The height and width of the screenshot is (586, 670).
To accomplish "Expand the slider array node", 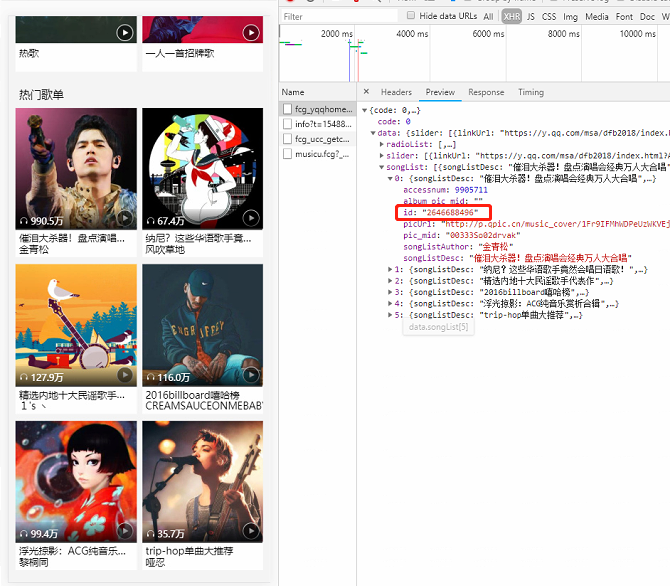I will [382, 156].
